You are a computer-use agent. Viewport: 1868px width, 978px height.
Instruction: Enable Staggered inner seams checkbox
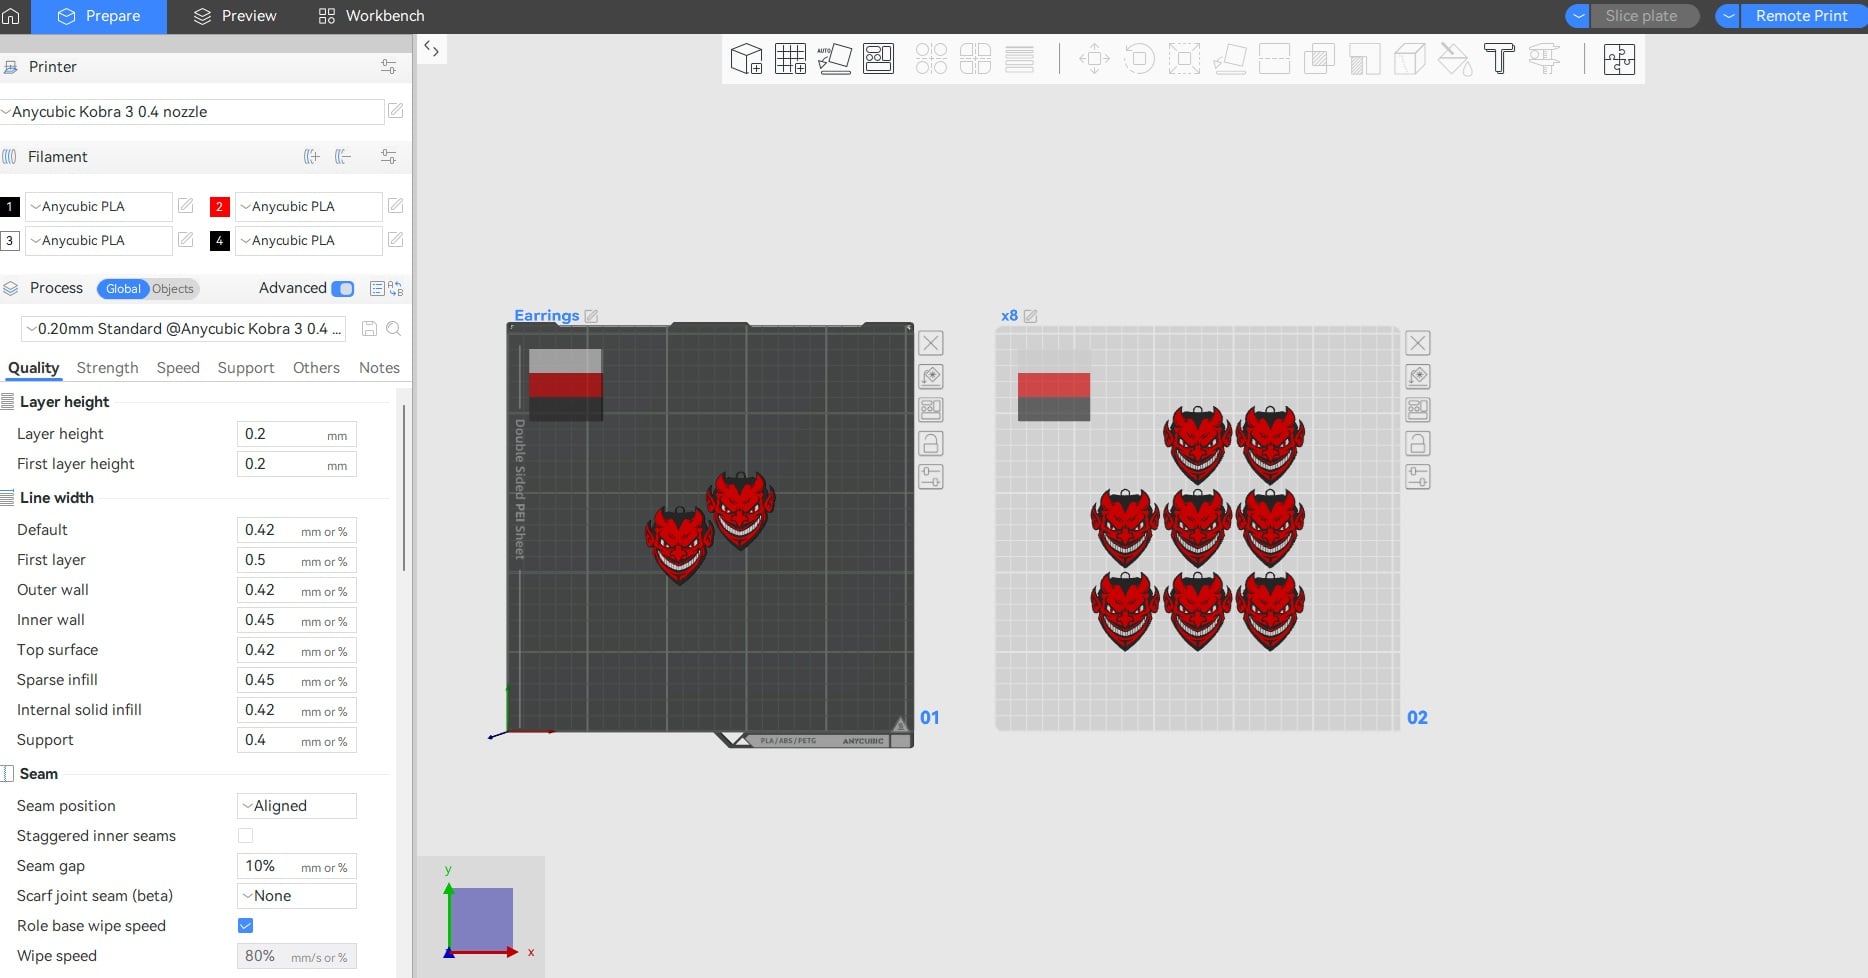point(245,836)
